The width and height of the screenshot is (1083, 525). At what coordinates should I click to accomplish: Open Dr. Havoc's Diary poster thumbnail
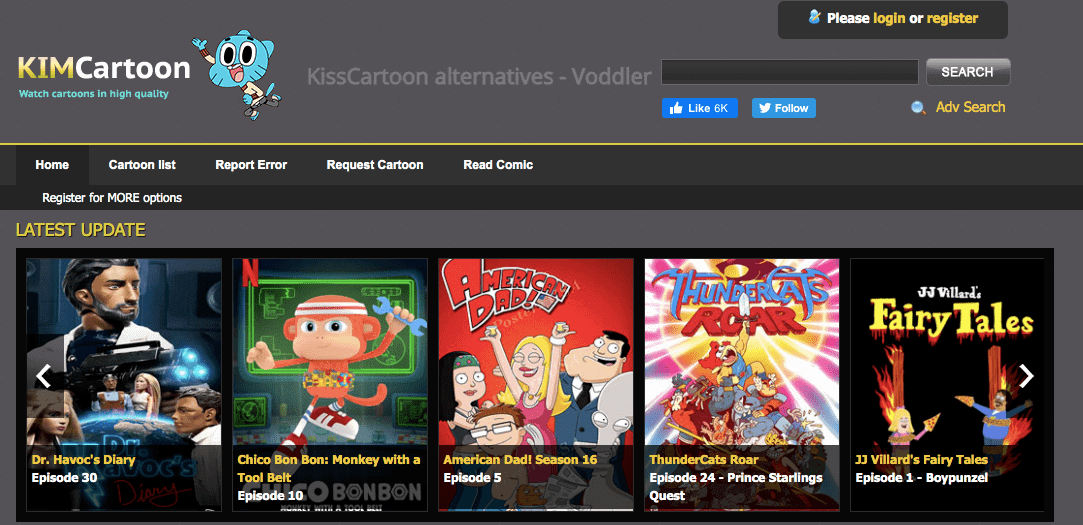[124, 385]
